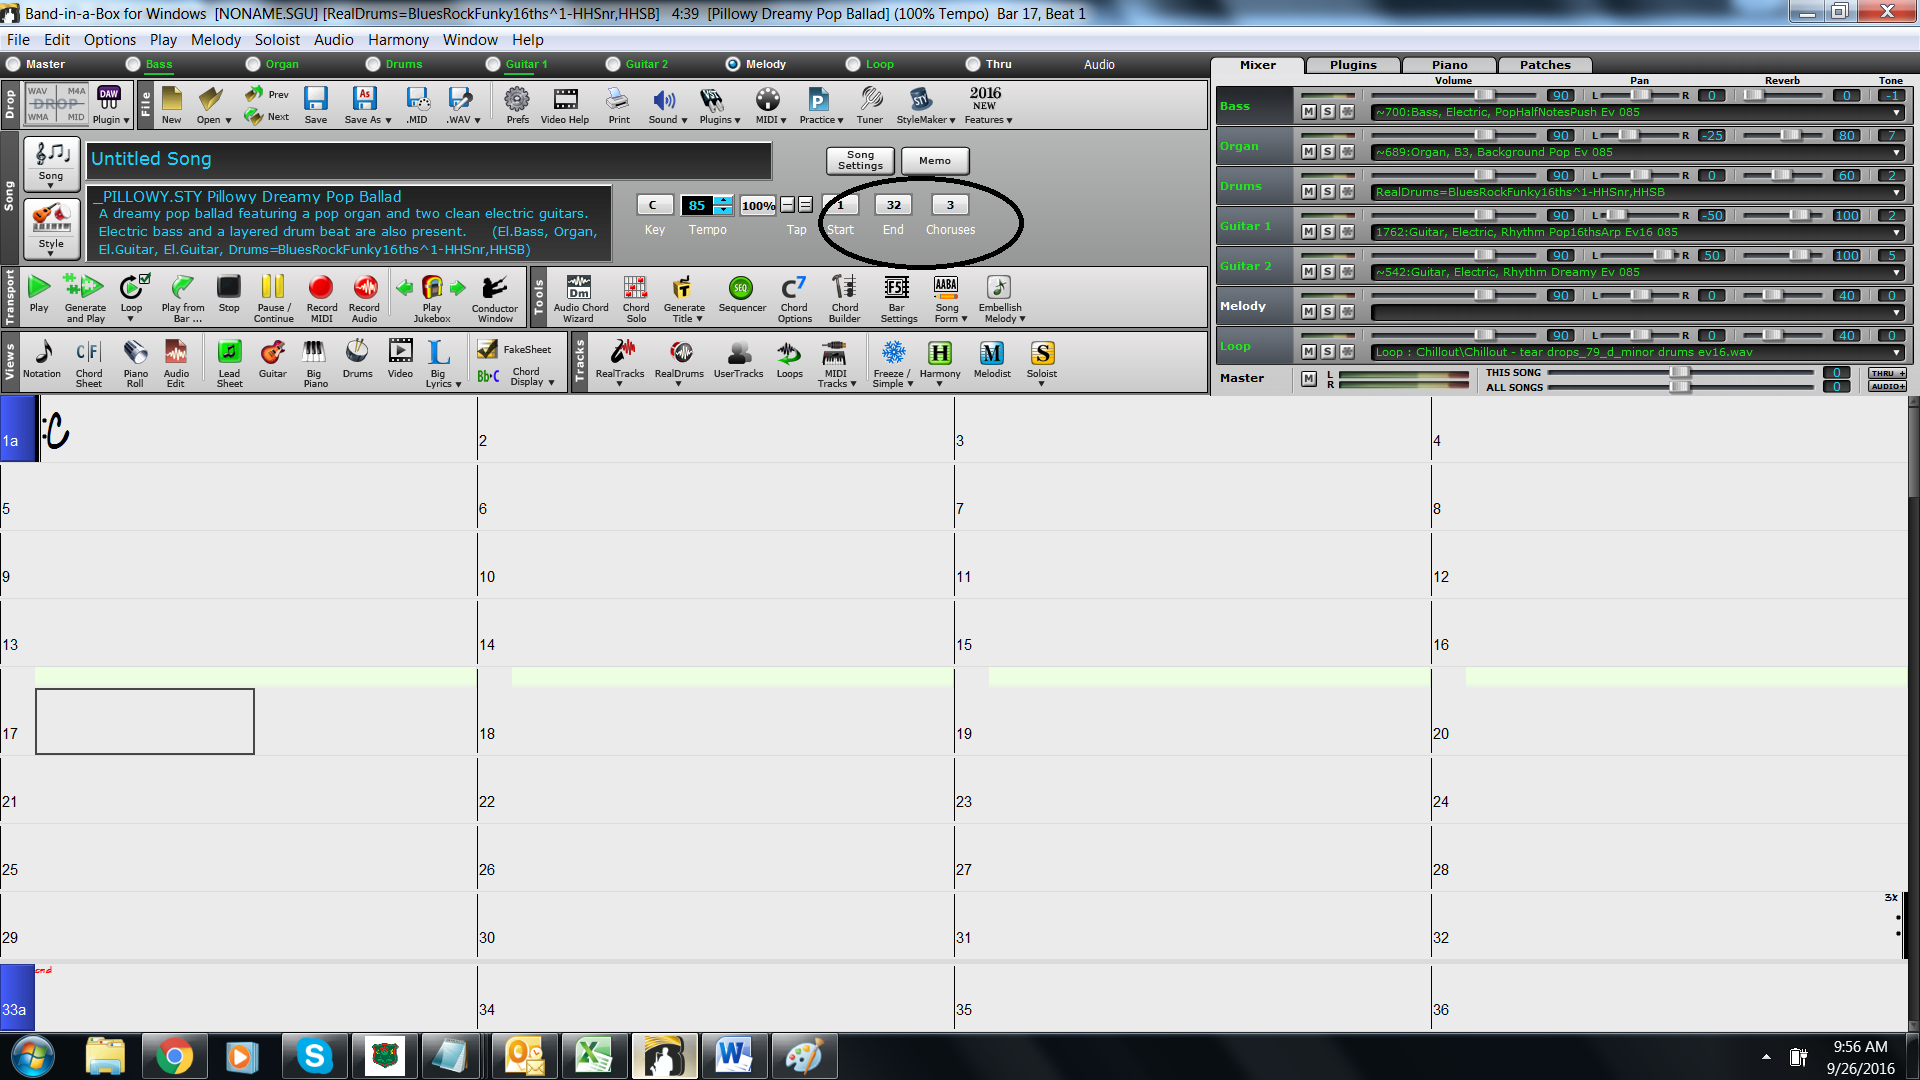Start Record Audio
The image size is (1920, 1080).
[364, 298]
